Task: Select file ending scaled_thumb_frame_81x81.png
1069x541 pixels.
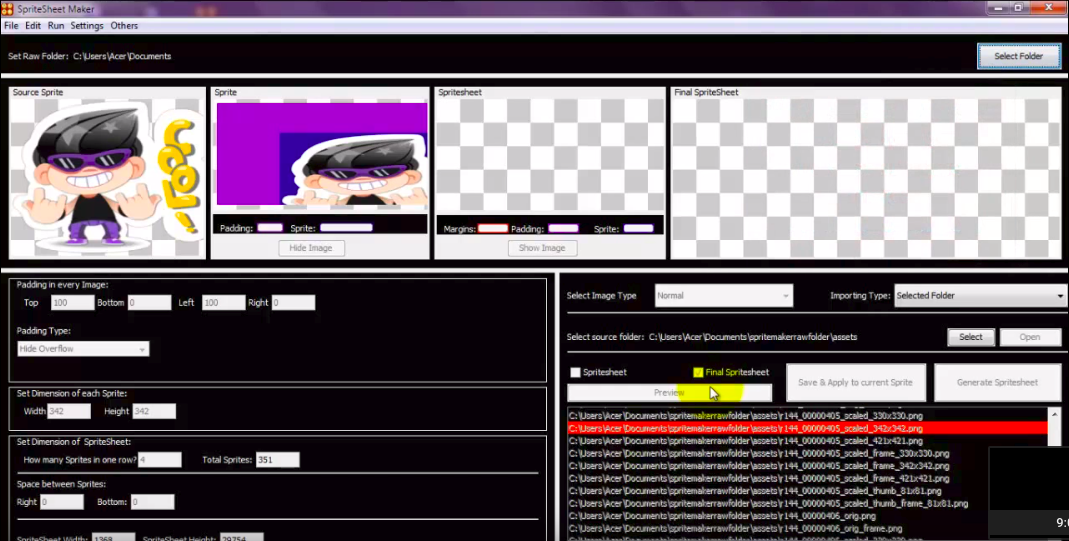Action: click(768, 504)
